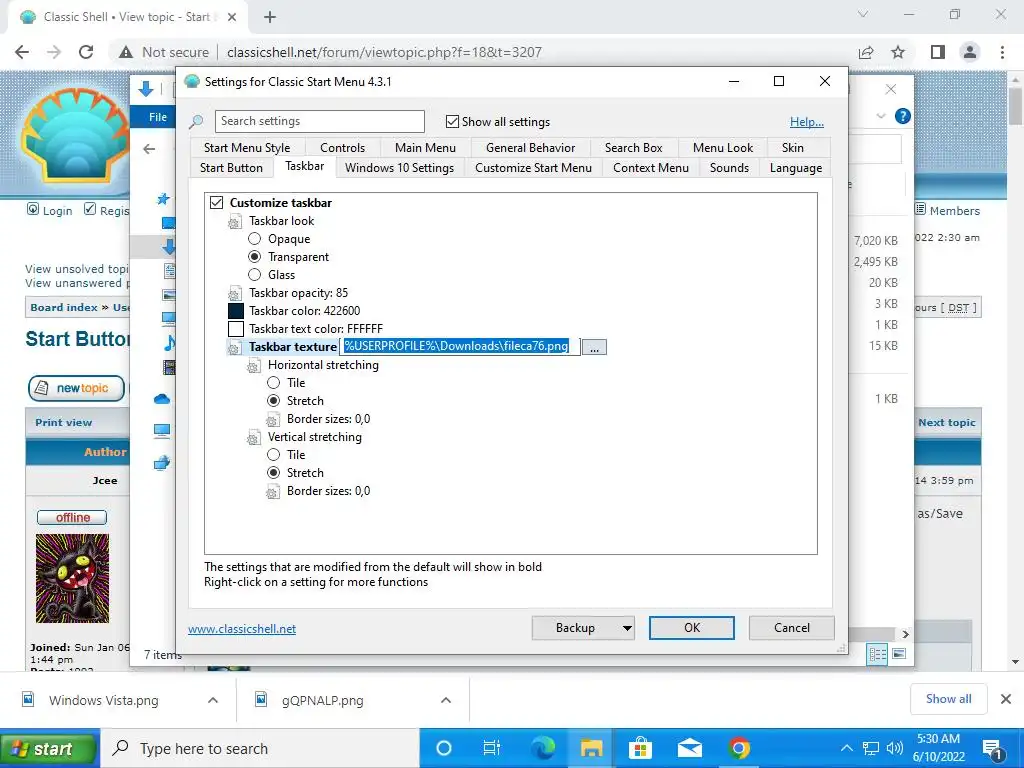Select Tile under Vertical stretching

click(274, 455)
